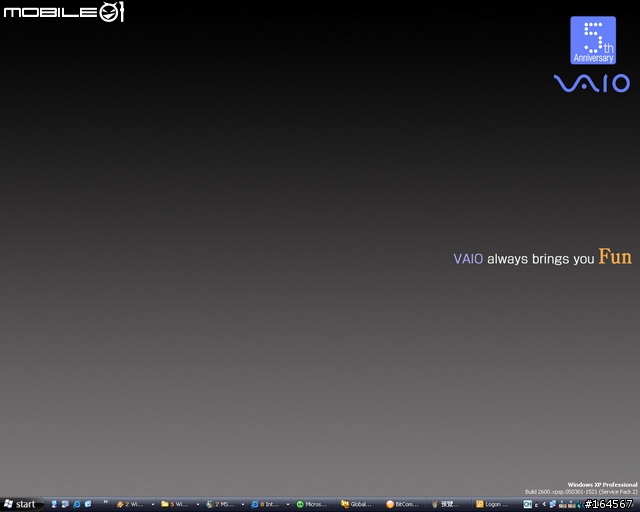Switch to the 'Micros...' taskbar window
640x512 pixels.
coord(313,505)
